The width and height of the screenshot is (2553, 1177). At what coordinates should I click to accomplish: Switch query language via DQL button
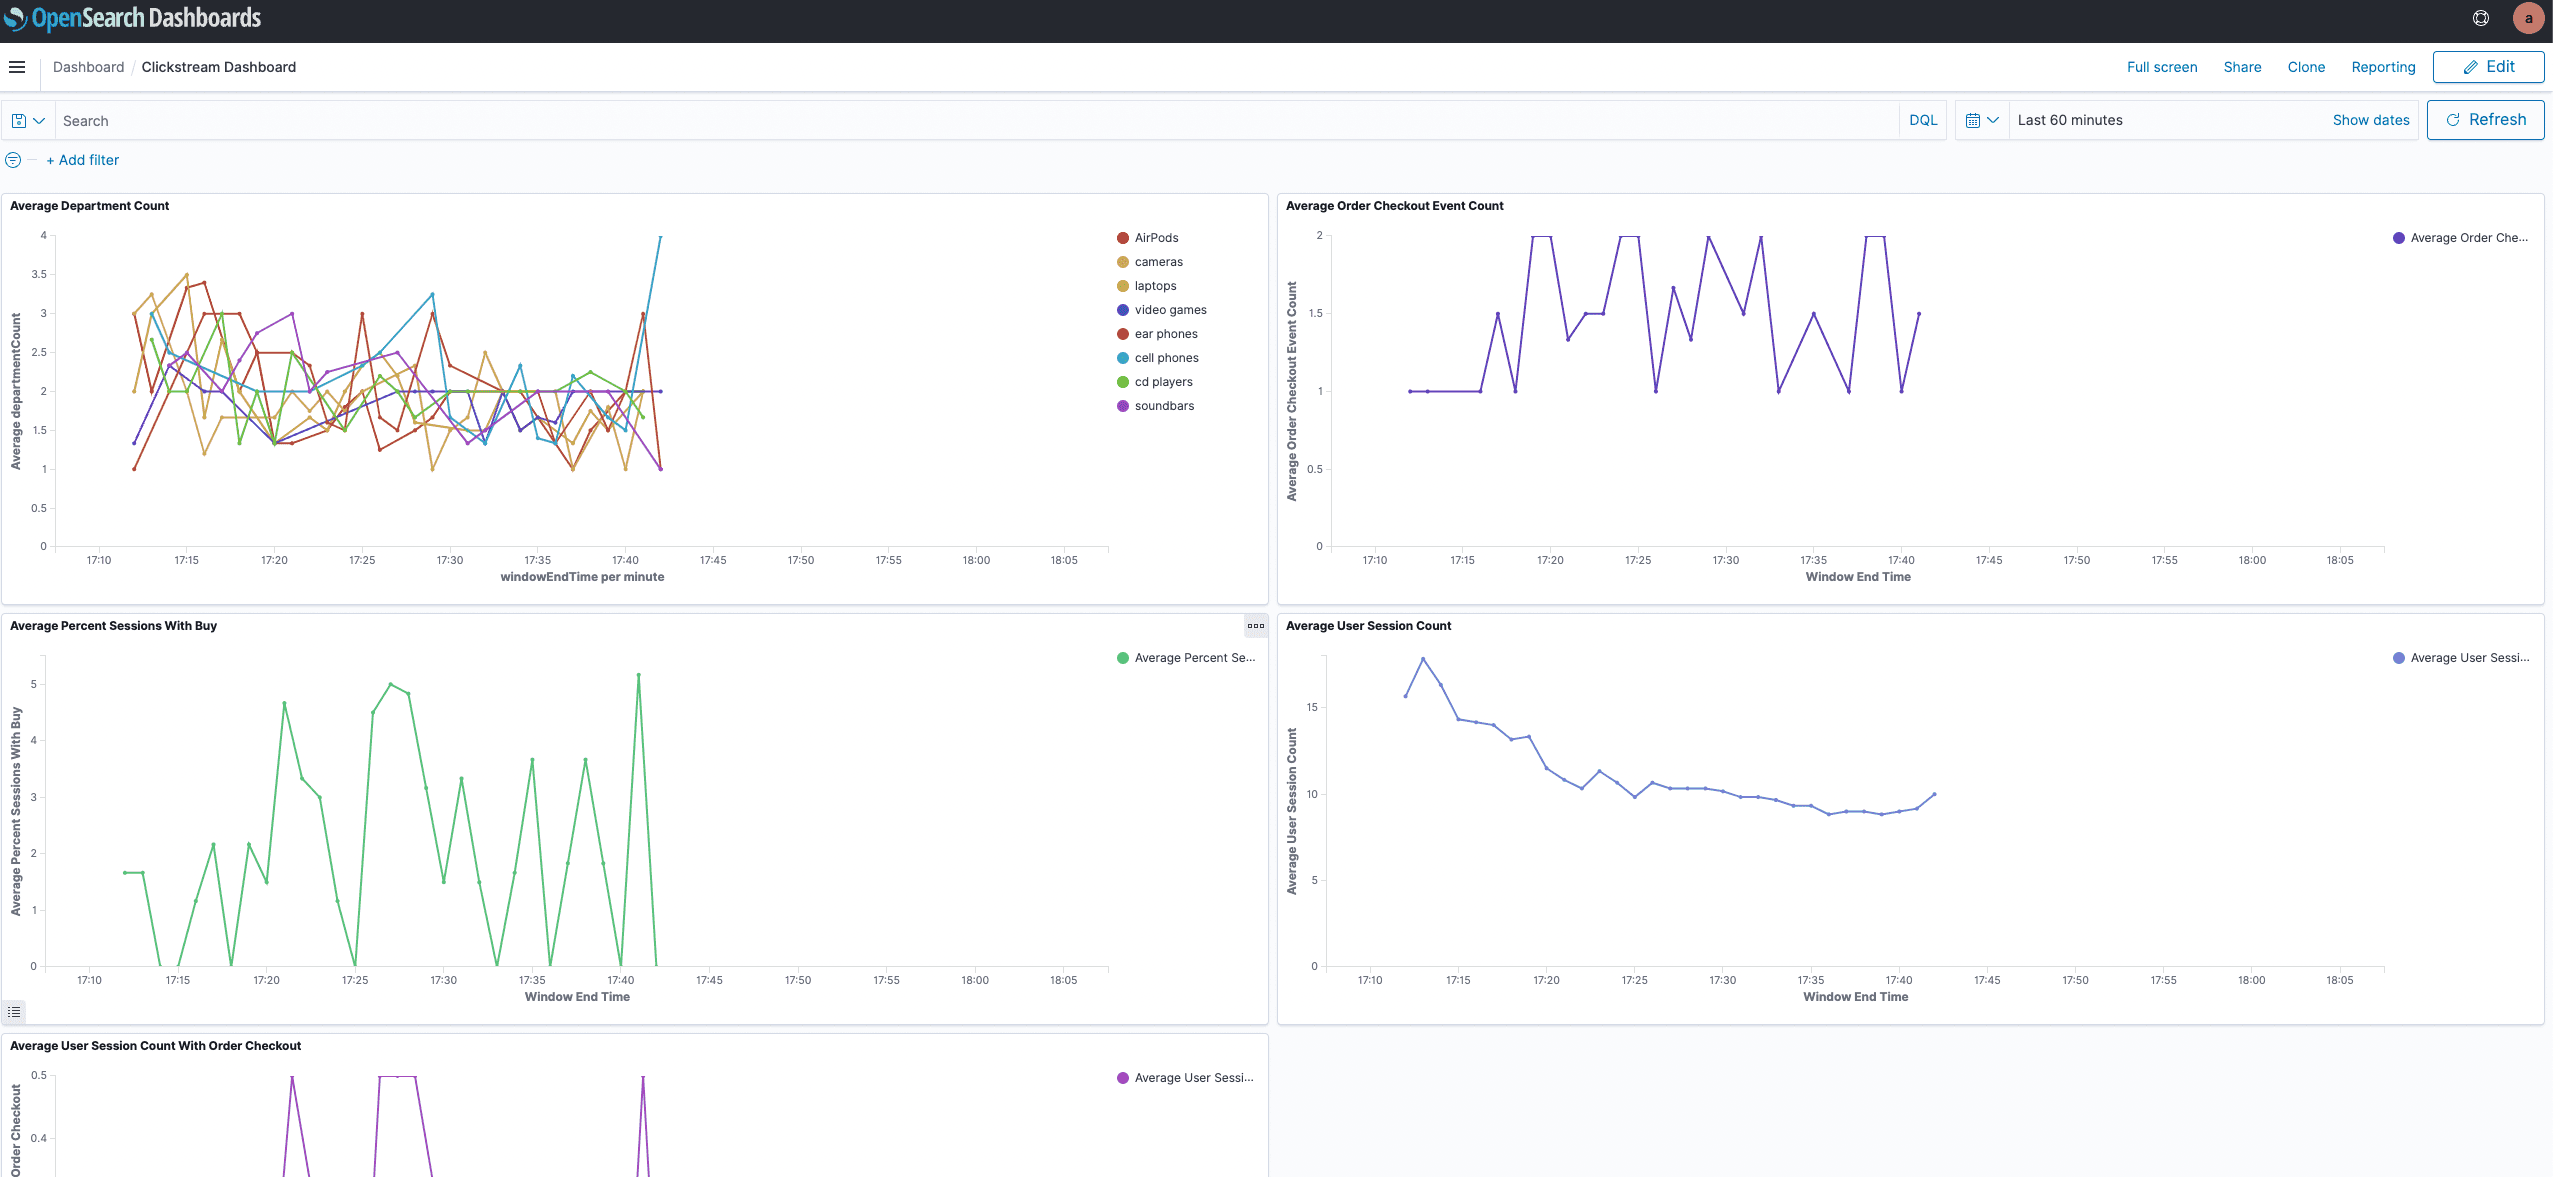[1923, 120]
